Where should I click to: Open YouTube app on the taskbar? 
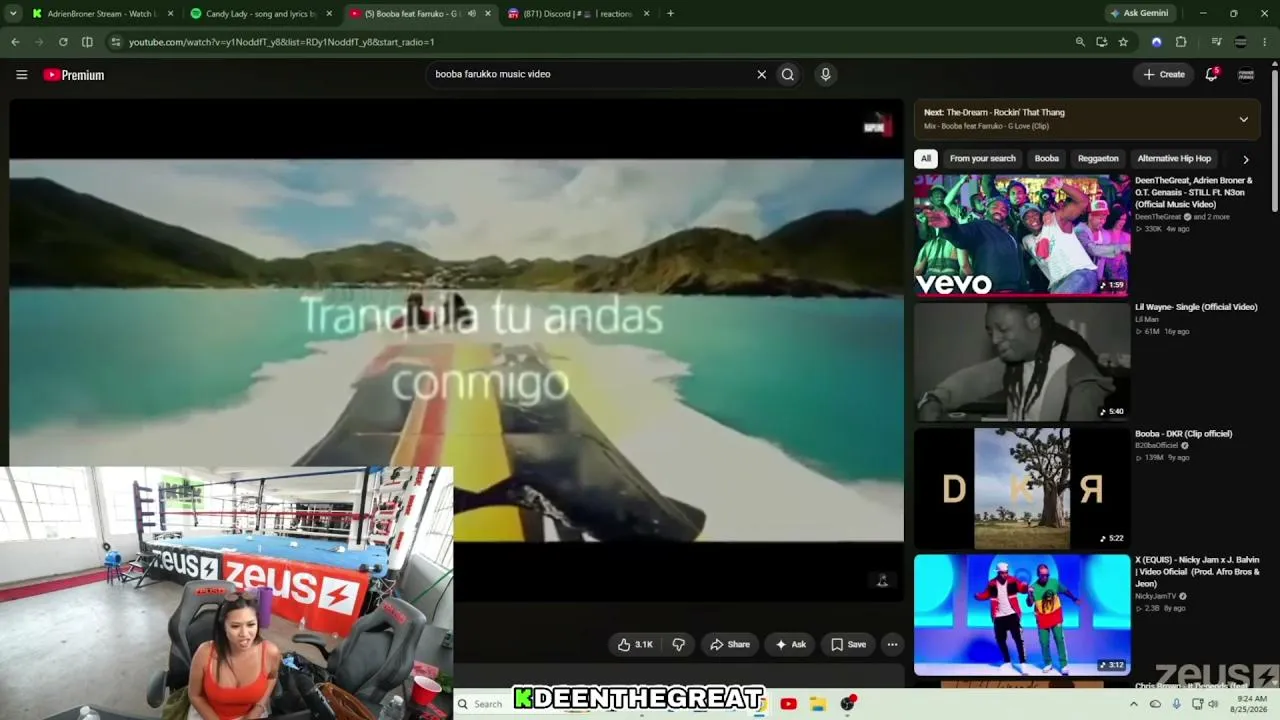click(788, 704)
